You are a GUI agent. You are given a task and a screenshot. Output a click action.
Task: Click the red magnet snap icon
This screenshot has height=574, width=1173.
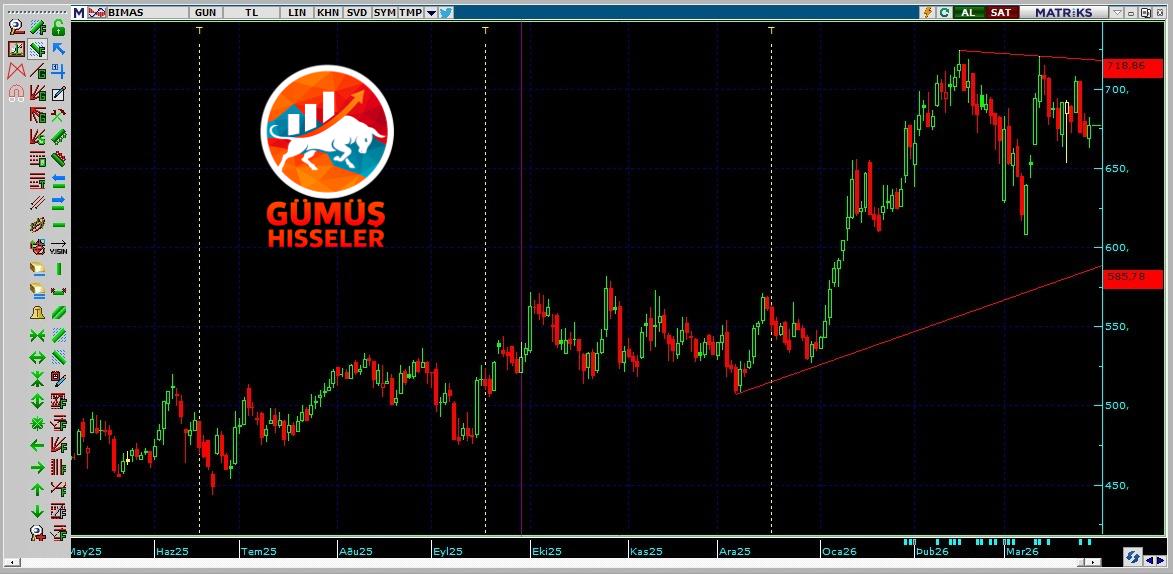point(16,94)
